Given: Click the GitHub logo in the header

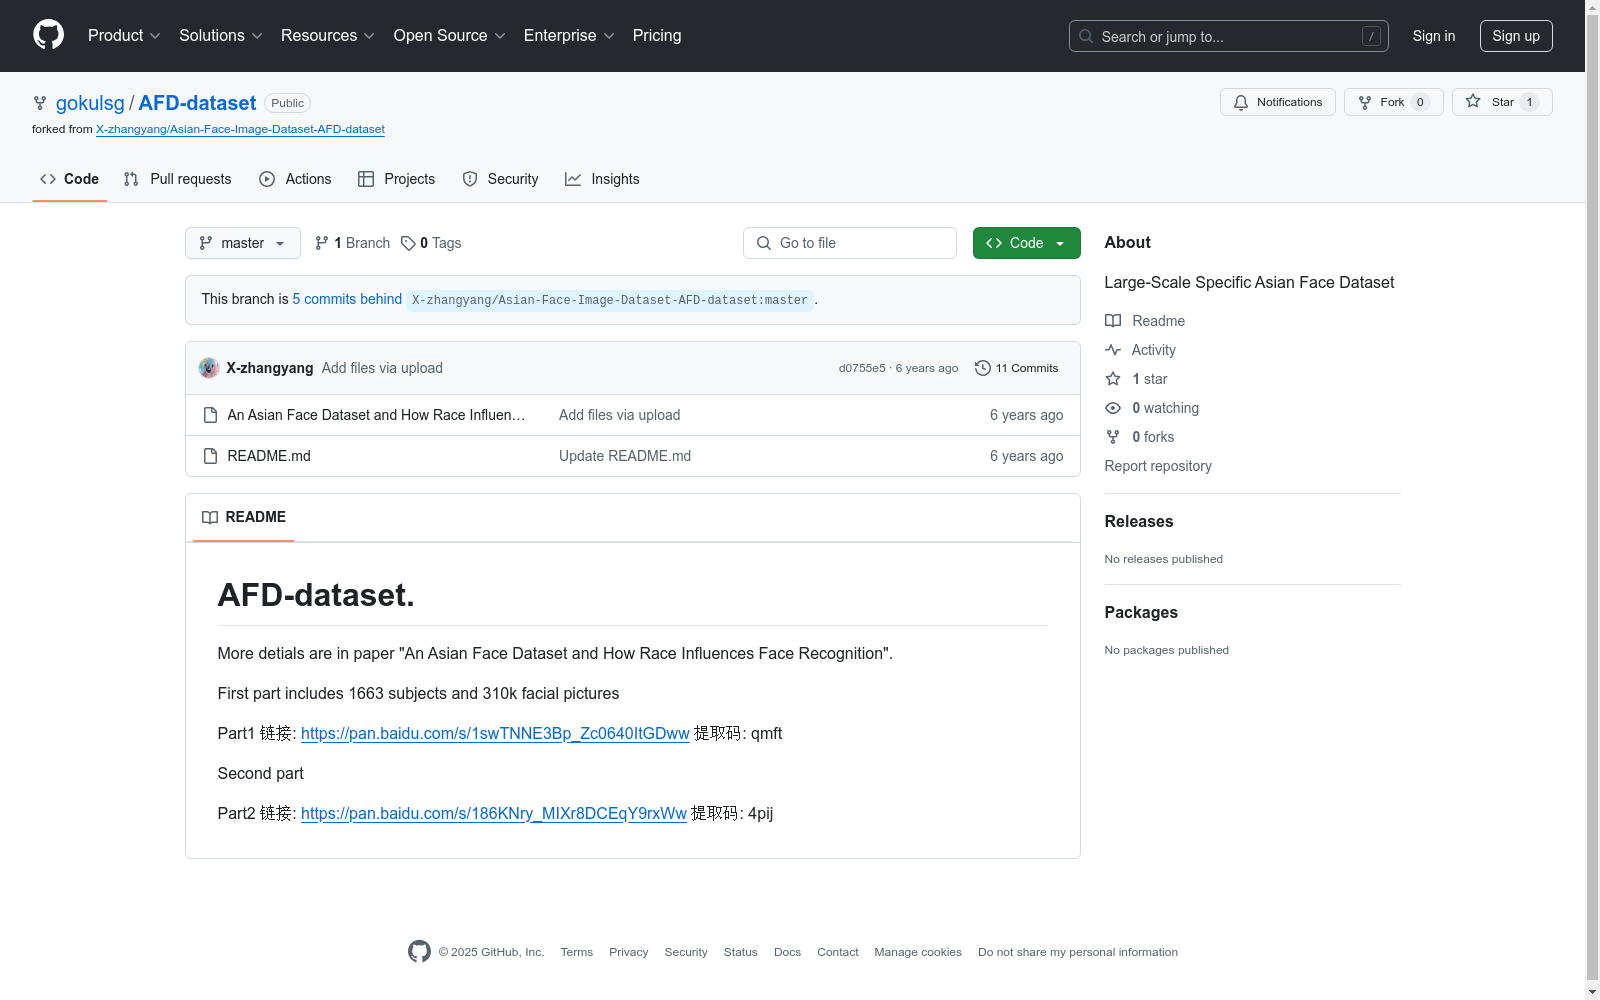Looking at the screenshot, I should coord(48,35).
